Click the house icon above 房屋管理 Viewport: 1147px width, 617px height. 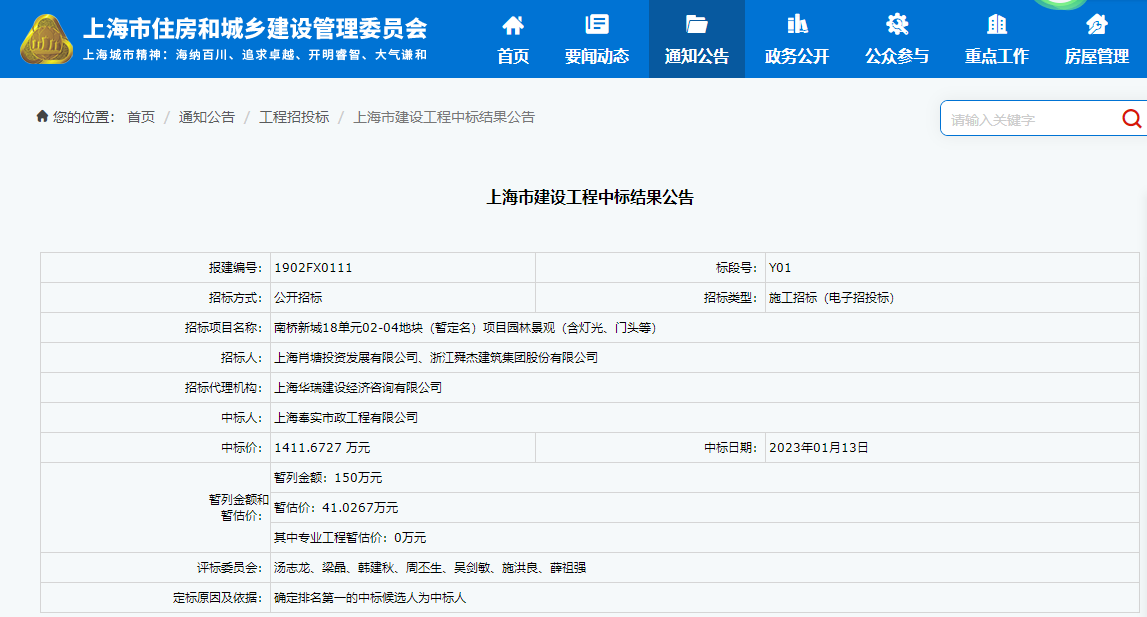pos(1097,25)
